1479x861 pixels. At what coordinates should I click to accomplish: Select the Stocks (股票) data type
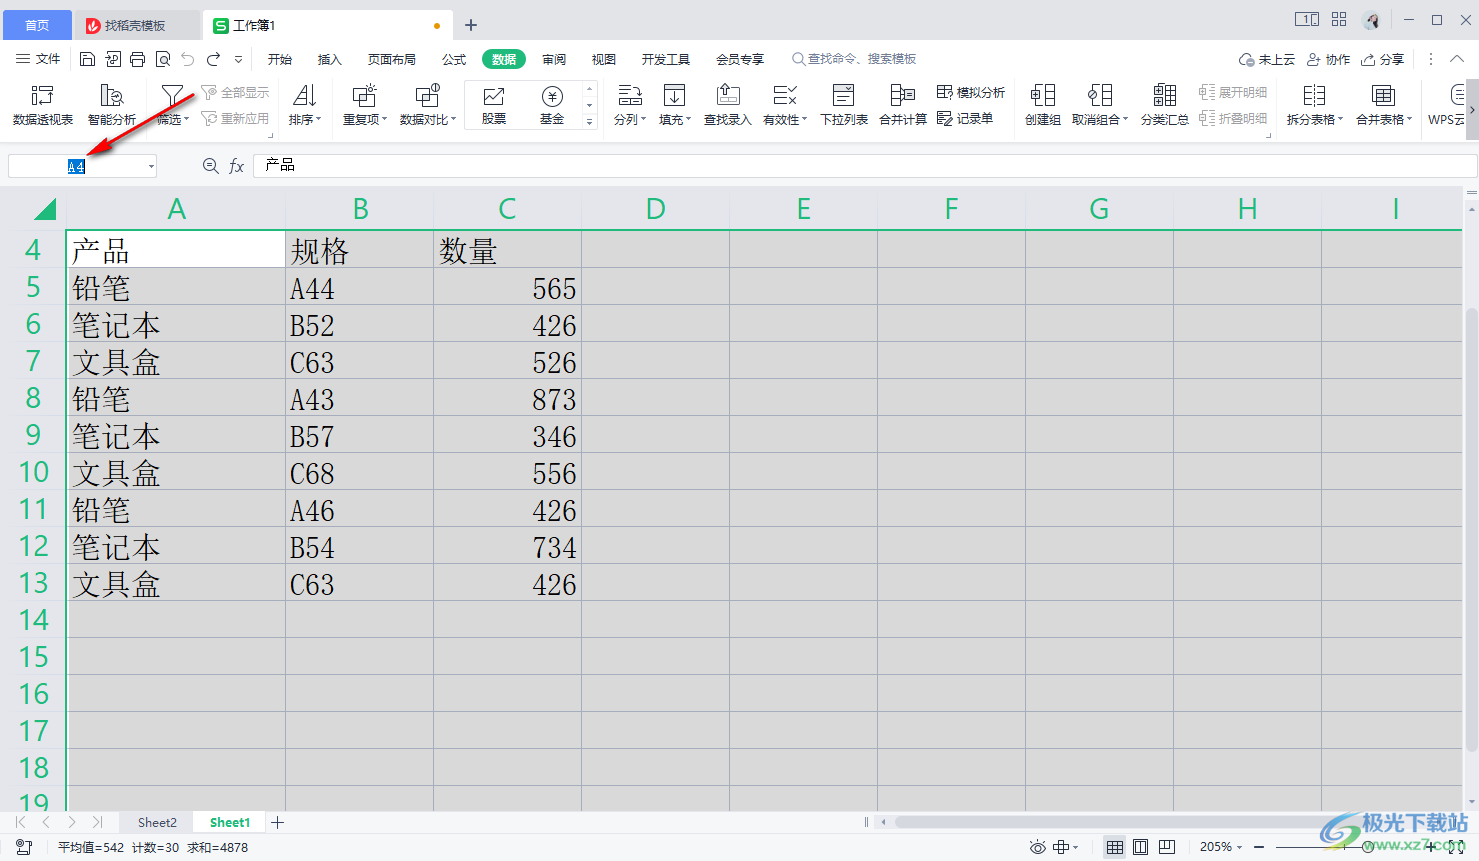(494, 105)
